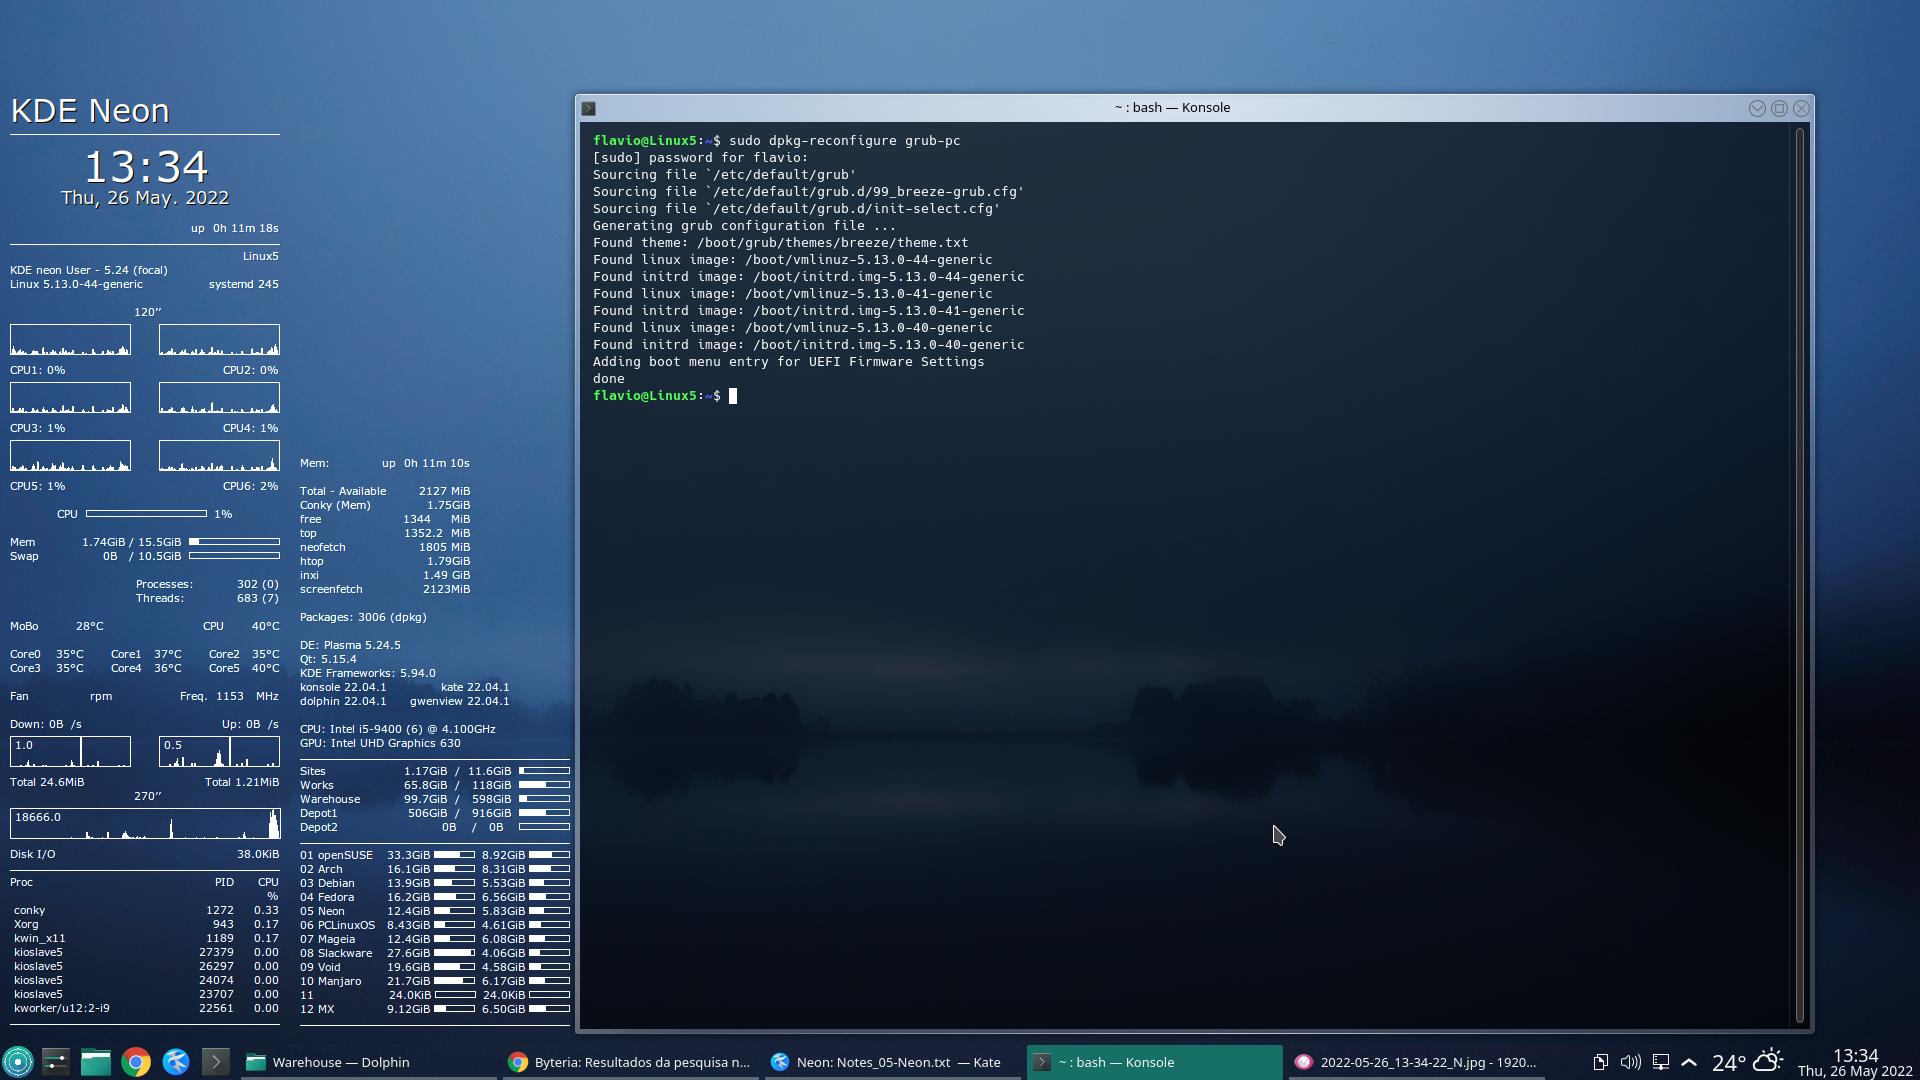Switch to the Gwenview jpg image window

(x=1415, y=1062)
